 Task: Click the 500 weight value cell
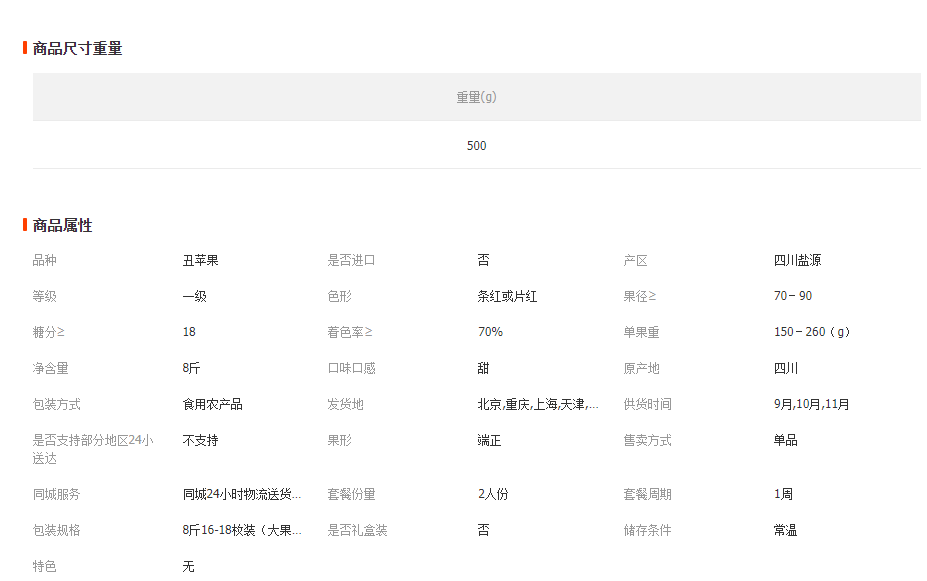tap(476, 146)
